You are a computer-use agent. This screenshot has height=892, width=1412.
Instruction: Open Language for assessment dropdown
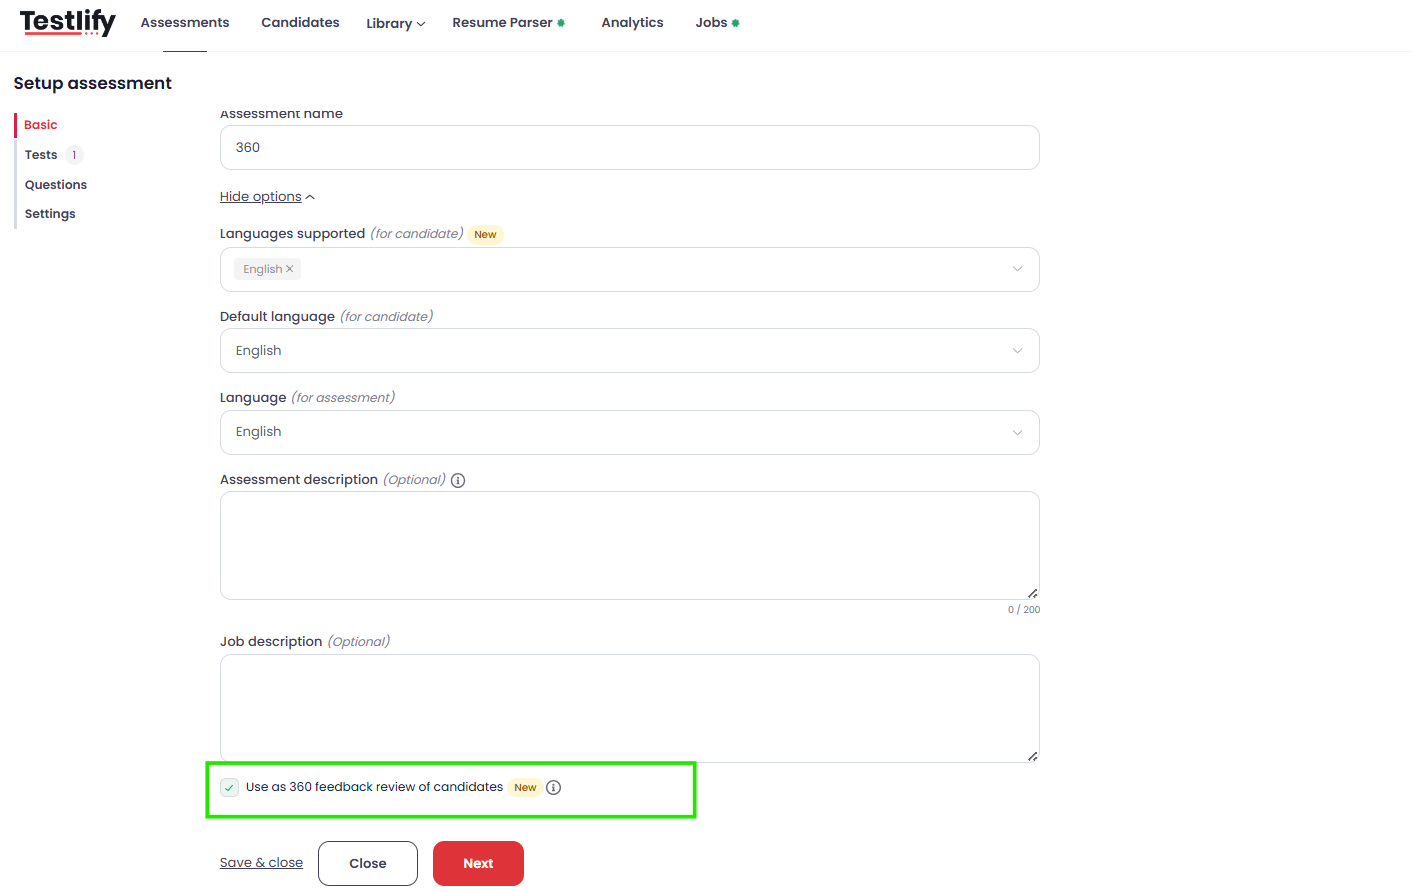pos(630,433)
